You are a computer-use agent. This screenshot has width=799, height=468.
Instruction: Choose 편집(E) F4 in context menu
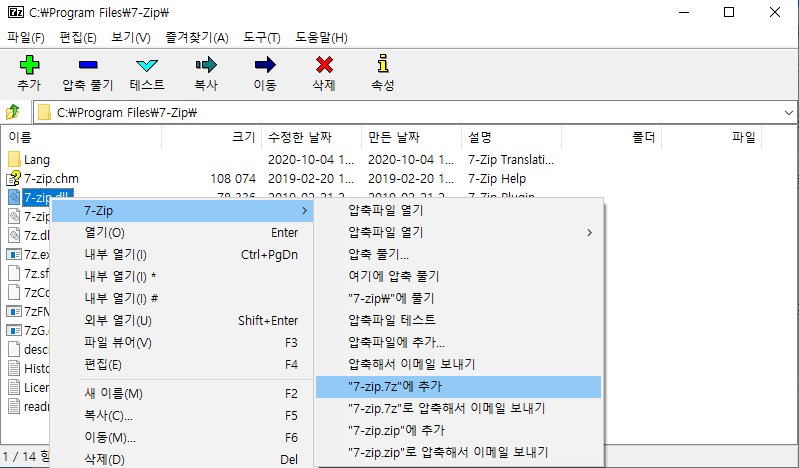click(182, 365)
